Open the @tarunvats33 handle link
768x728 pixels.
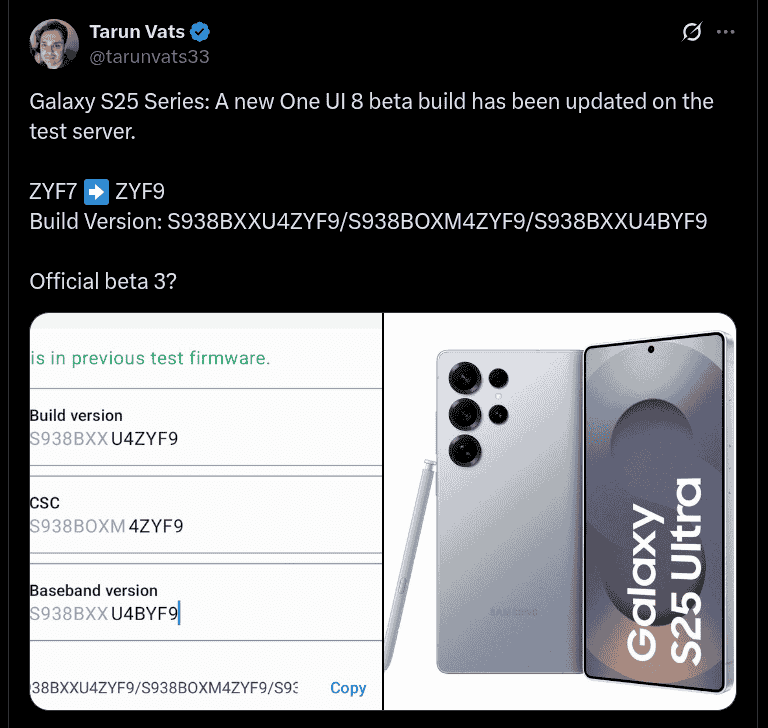(x=149, y=56)
